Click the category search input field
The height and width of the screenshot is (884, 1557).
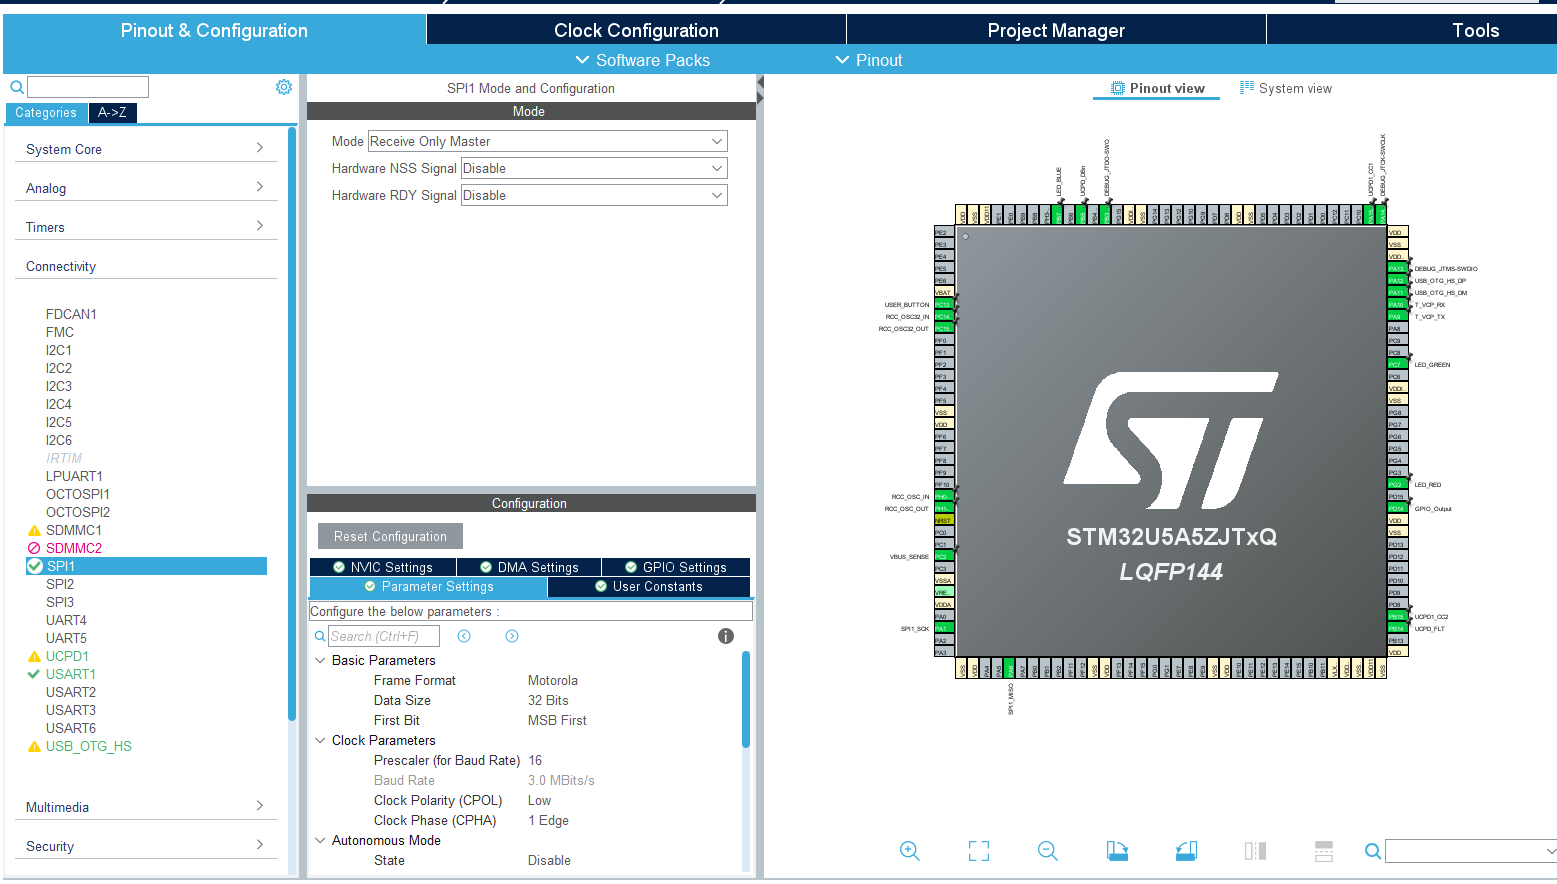[88, 87]
